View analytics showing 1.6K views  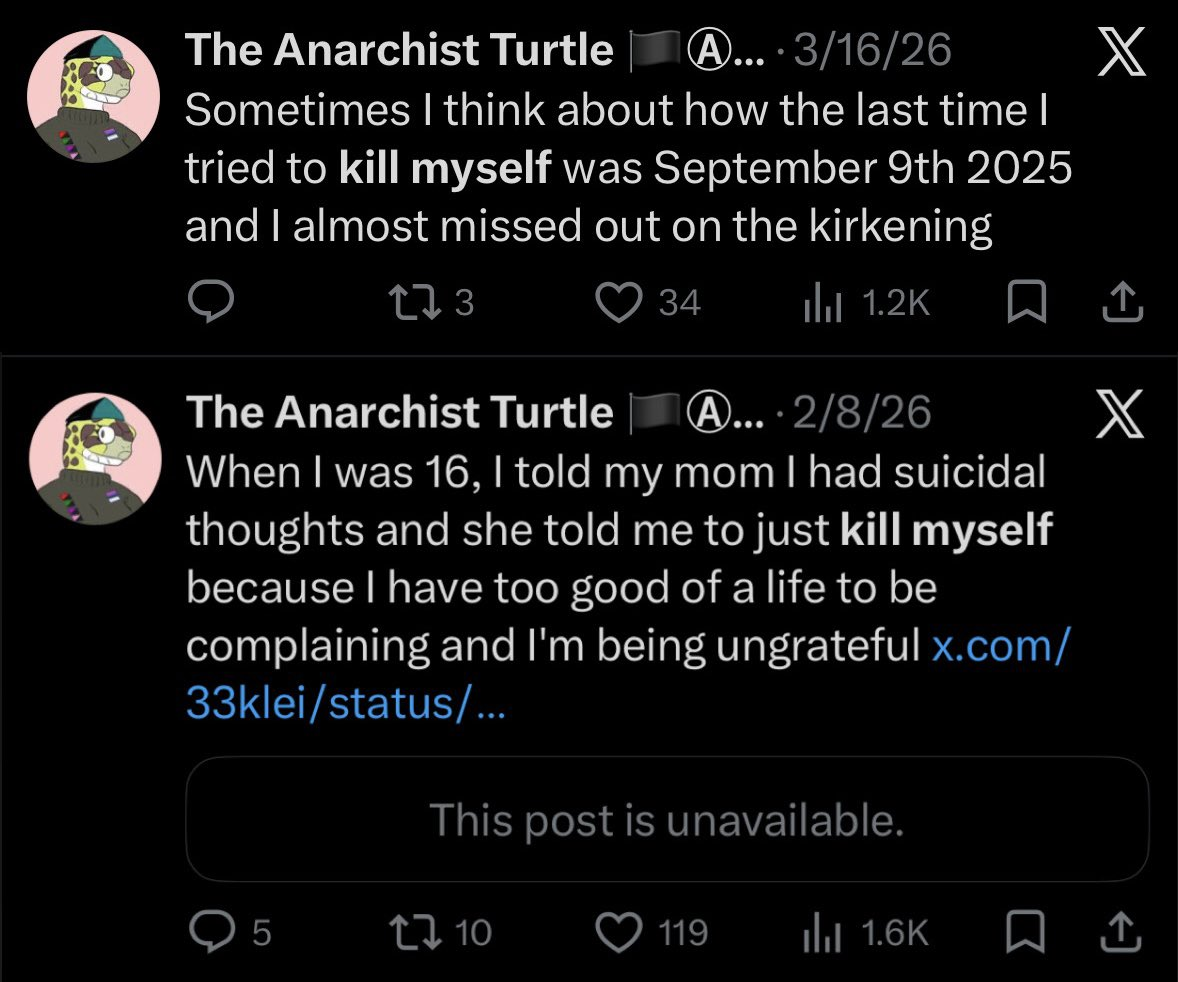pyautogui.click(x=818, y=932)
